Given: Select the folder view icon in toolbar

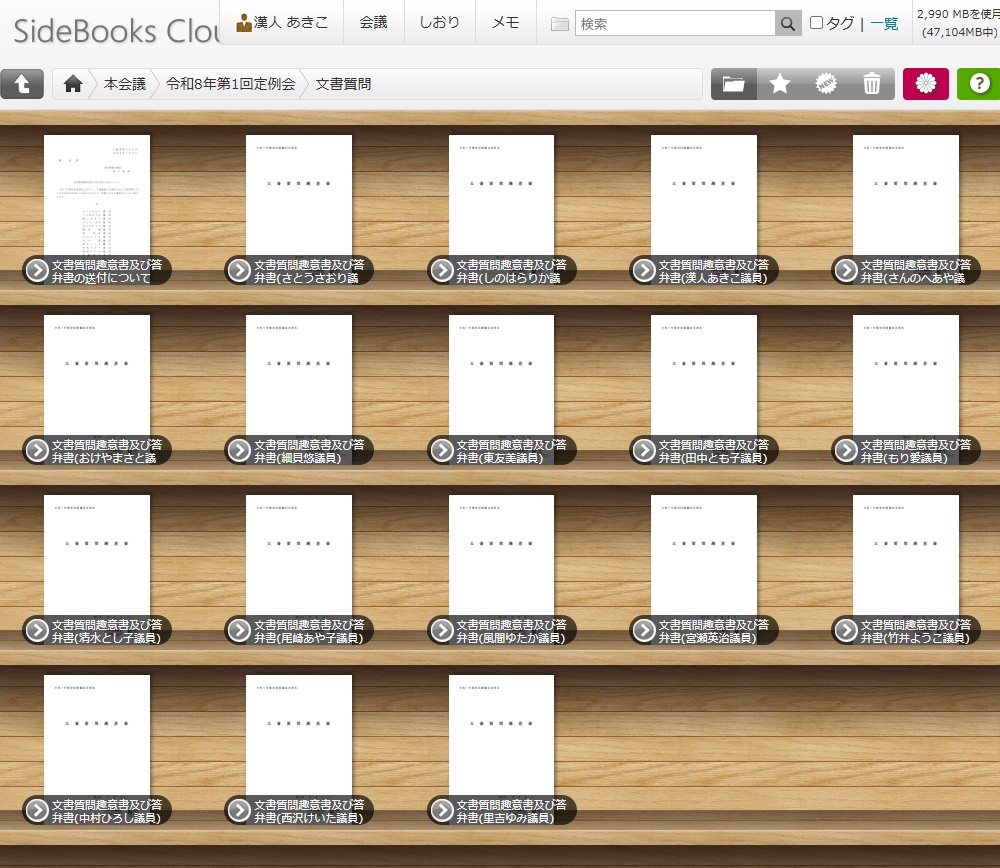Looking at the screenshot, I should coord(734,84).
